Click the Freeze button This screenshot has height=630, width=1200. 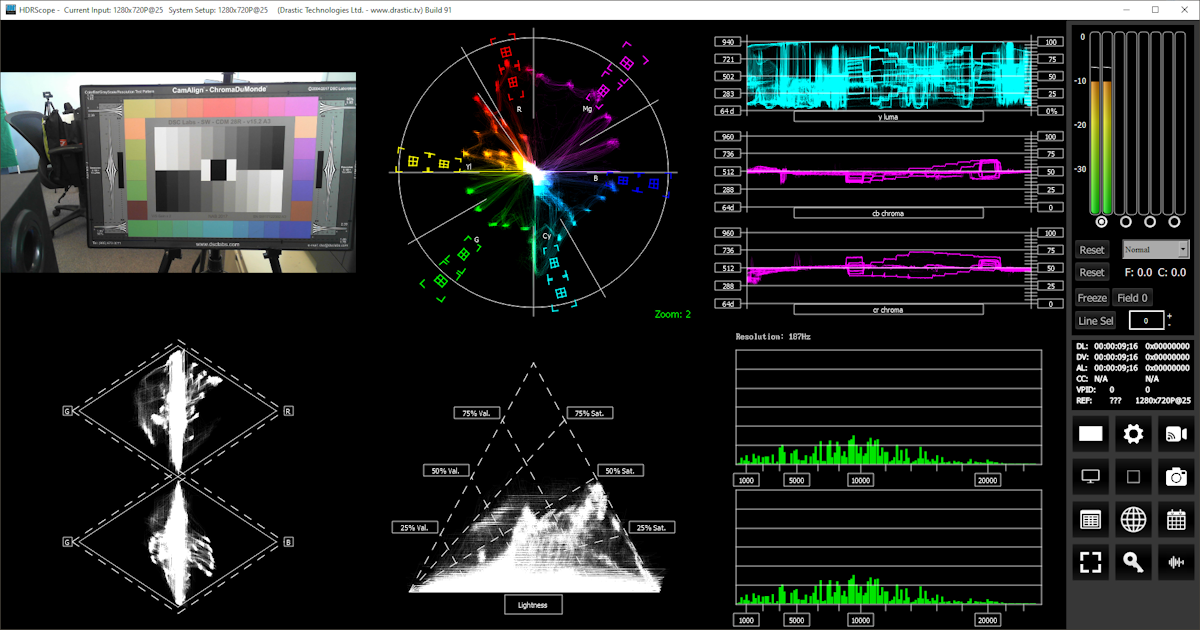[x=1092, y=298]
